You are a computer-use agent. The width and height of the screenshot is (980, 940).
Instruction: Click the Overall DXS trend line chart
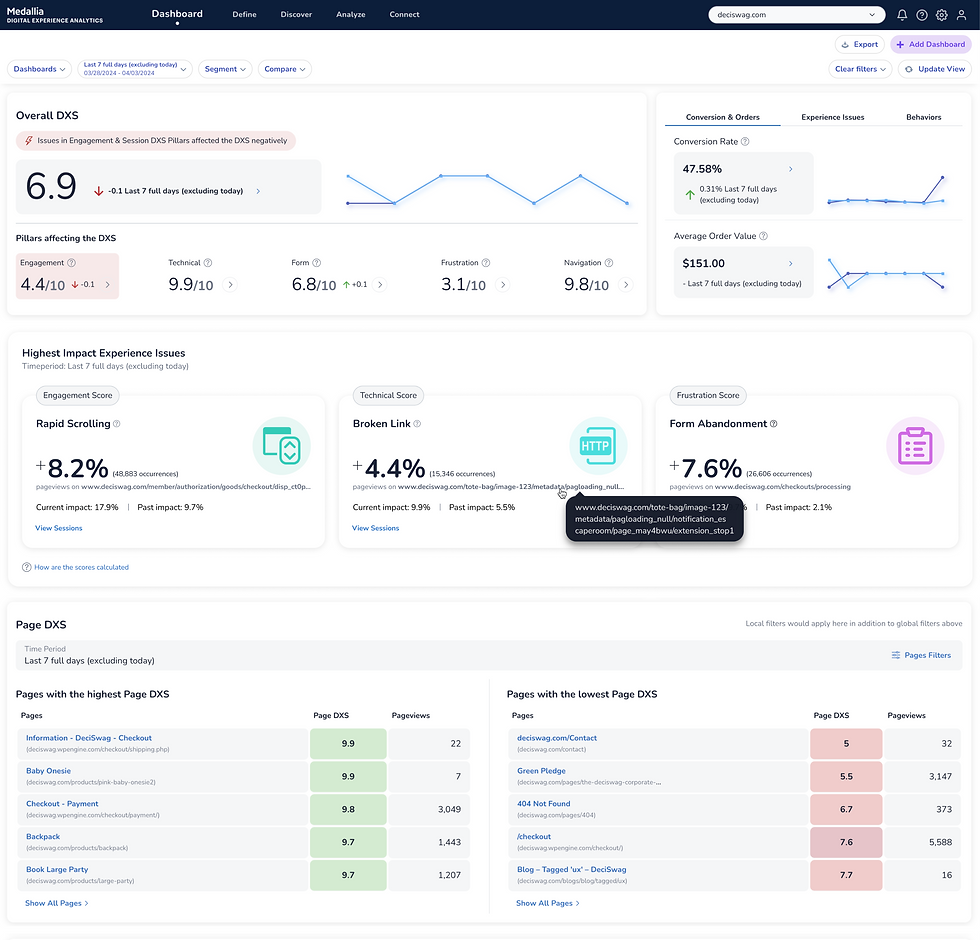click(487, 189)
